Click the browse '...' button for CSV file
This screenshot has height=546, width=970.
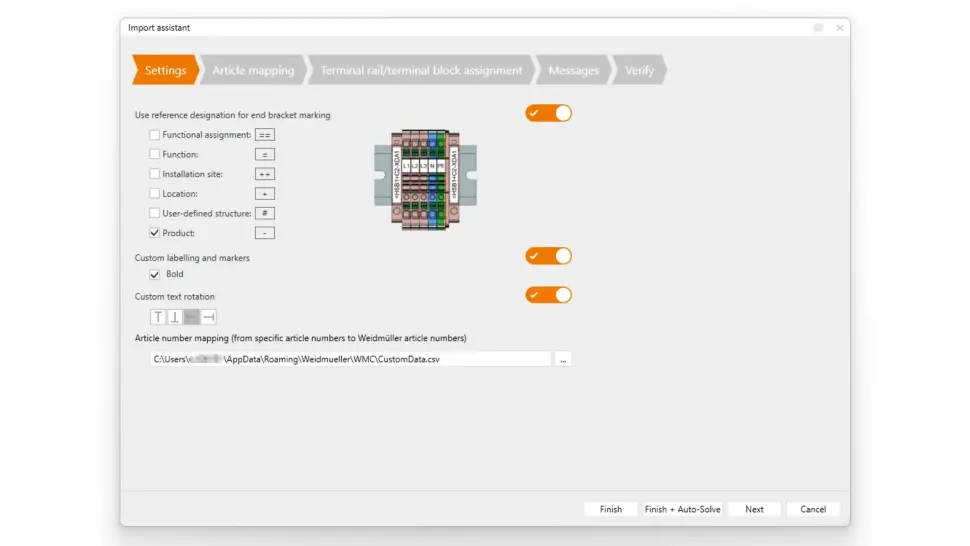click(x=563, y=359)
